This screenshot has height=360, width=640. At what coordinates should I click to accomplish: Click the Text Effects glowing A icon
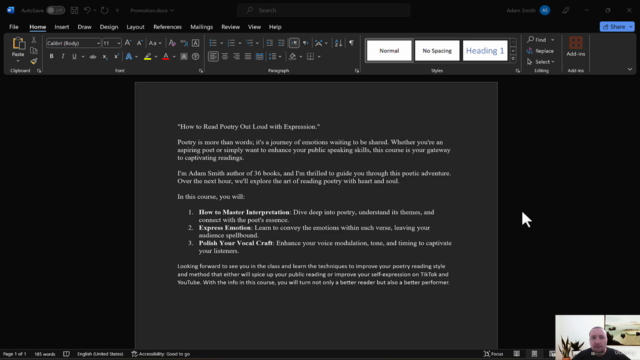[129, 56]
